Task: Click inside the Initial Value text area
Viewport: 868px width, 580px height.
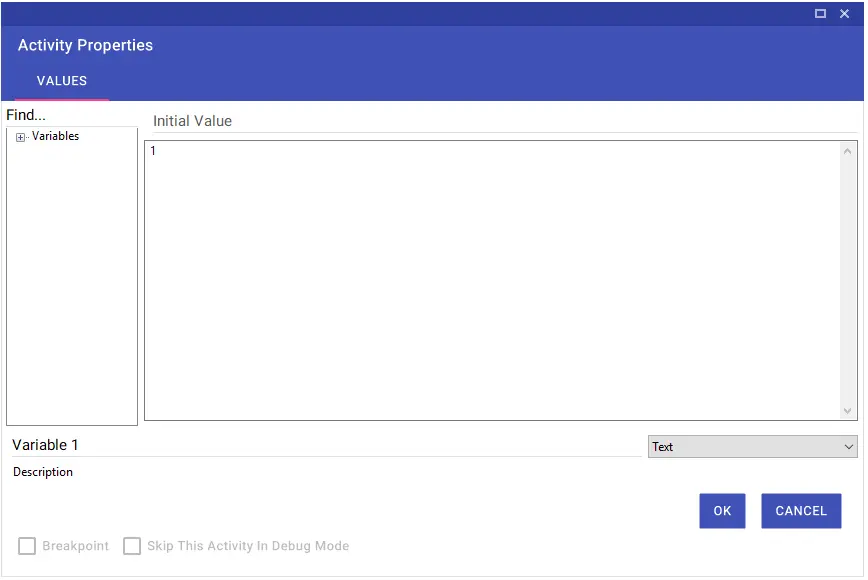Action: [493, 280]
